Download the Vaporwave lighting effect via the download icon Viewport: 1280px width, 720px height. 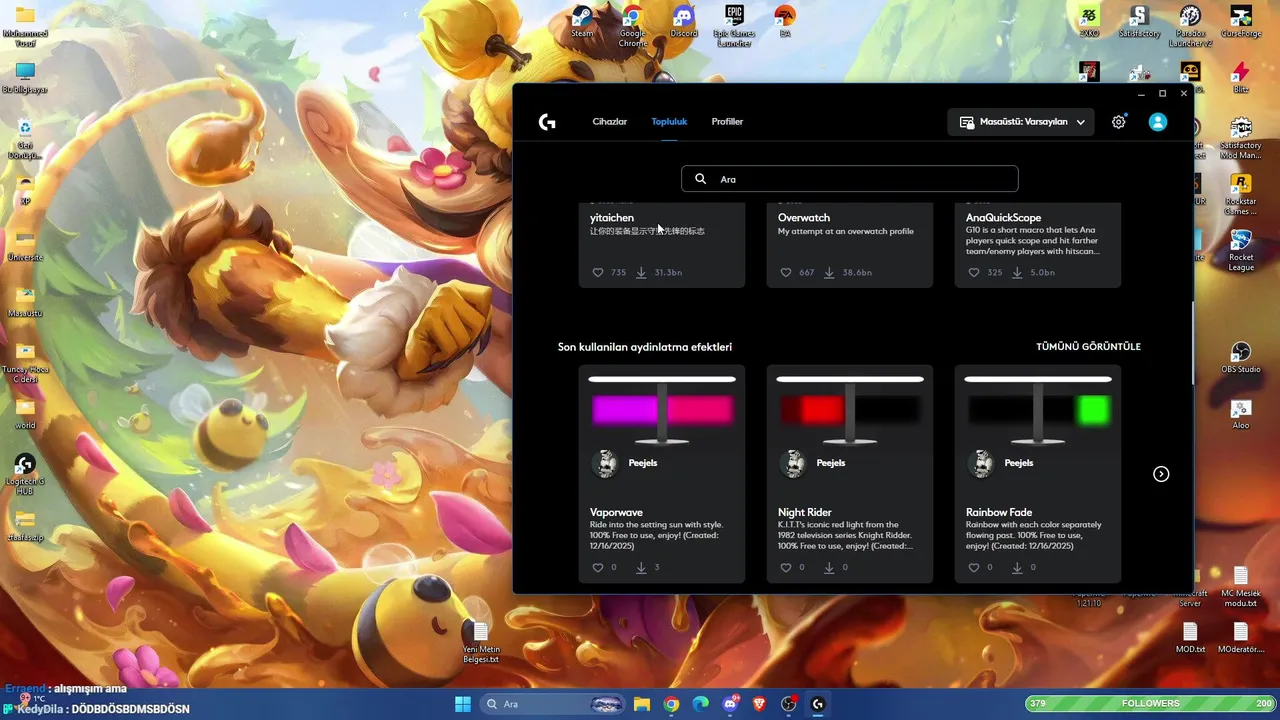pos(641,567)
